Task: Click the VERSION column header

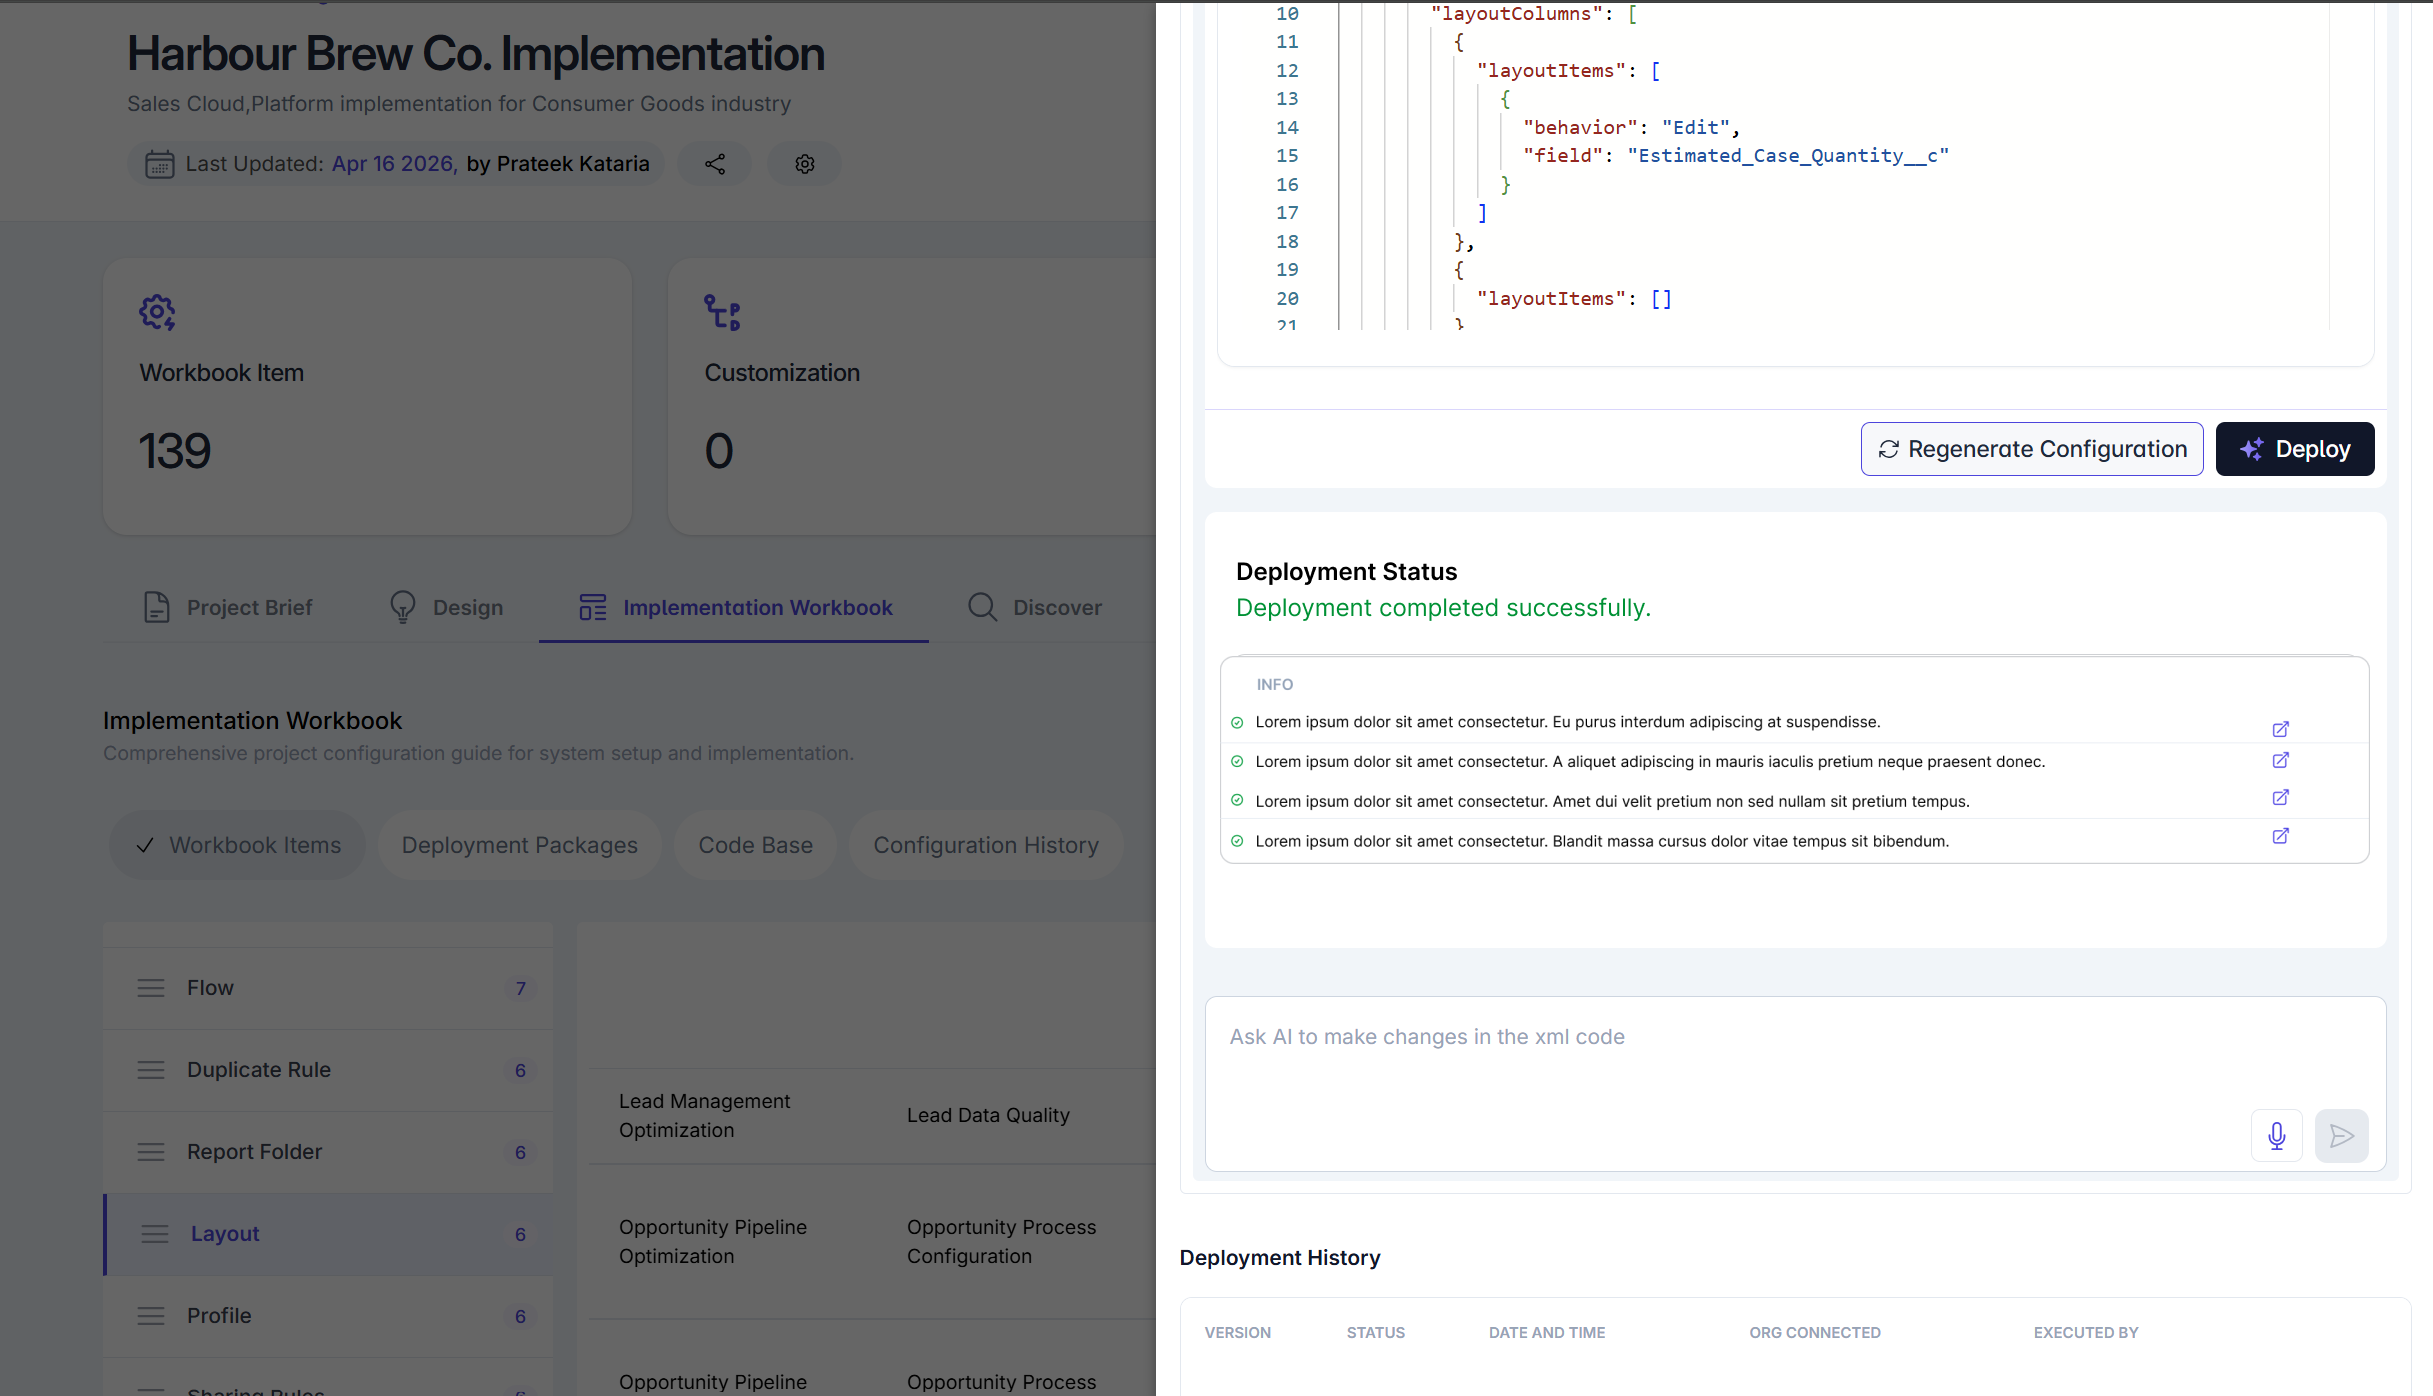Action: [x=1237, y=1333]
